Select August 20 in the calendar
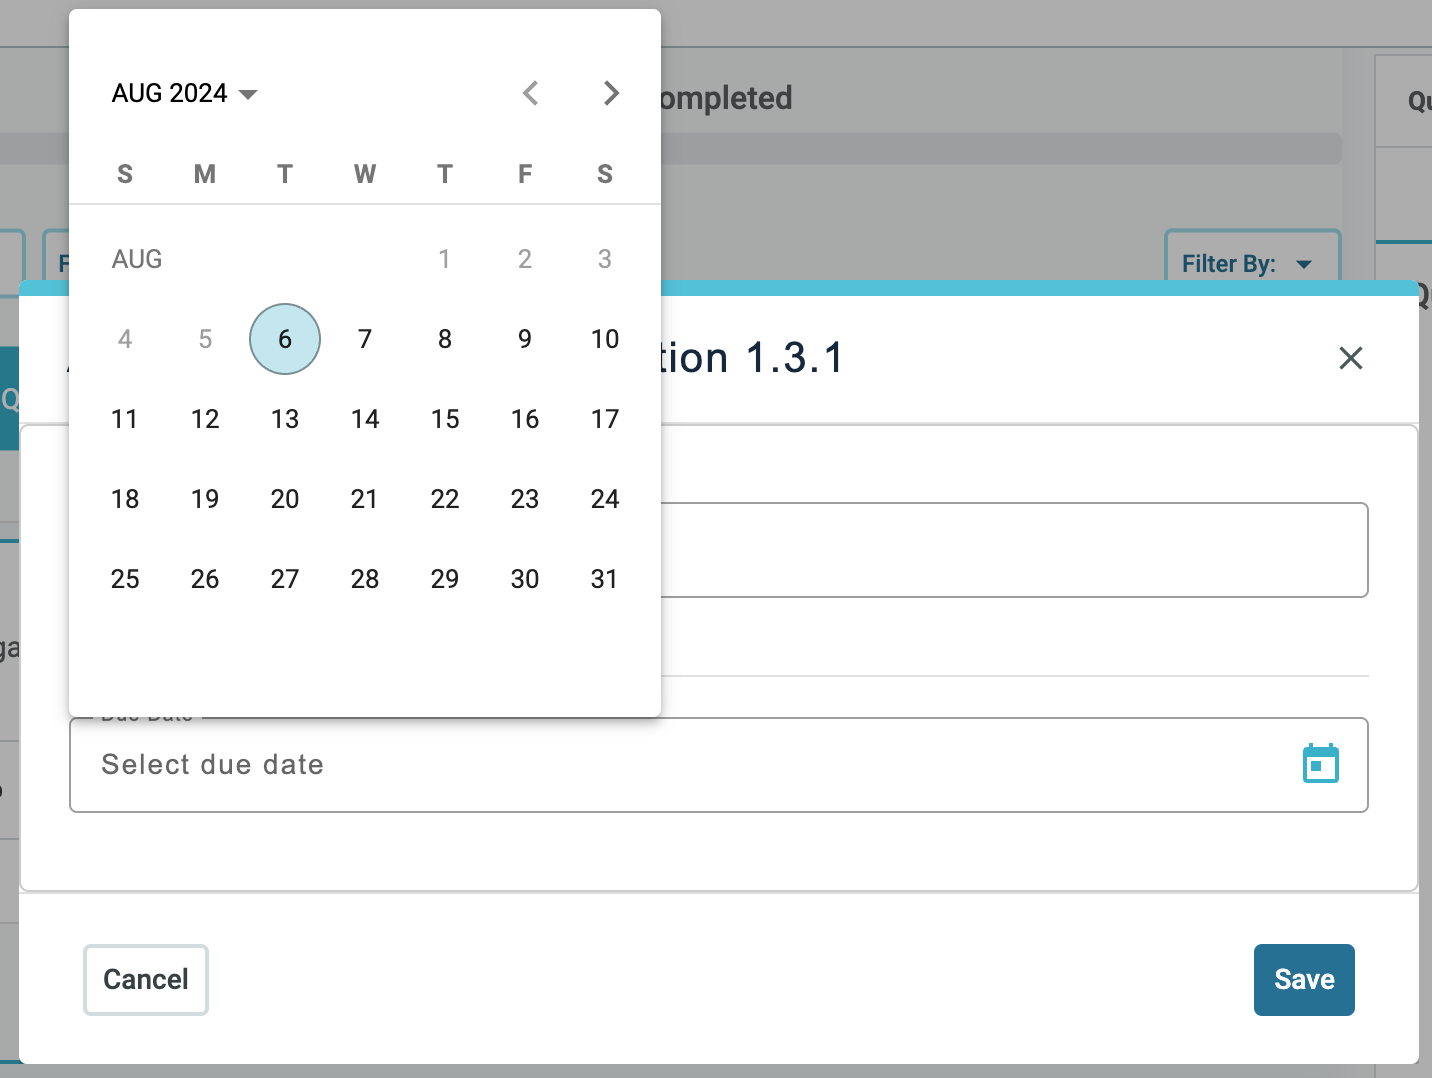The width and height of the screenshot is (1432, 1078). 284,499
